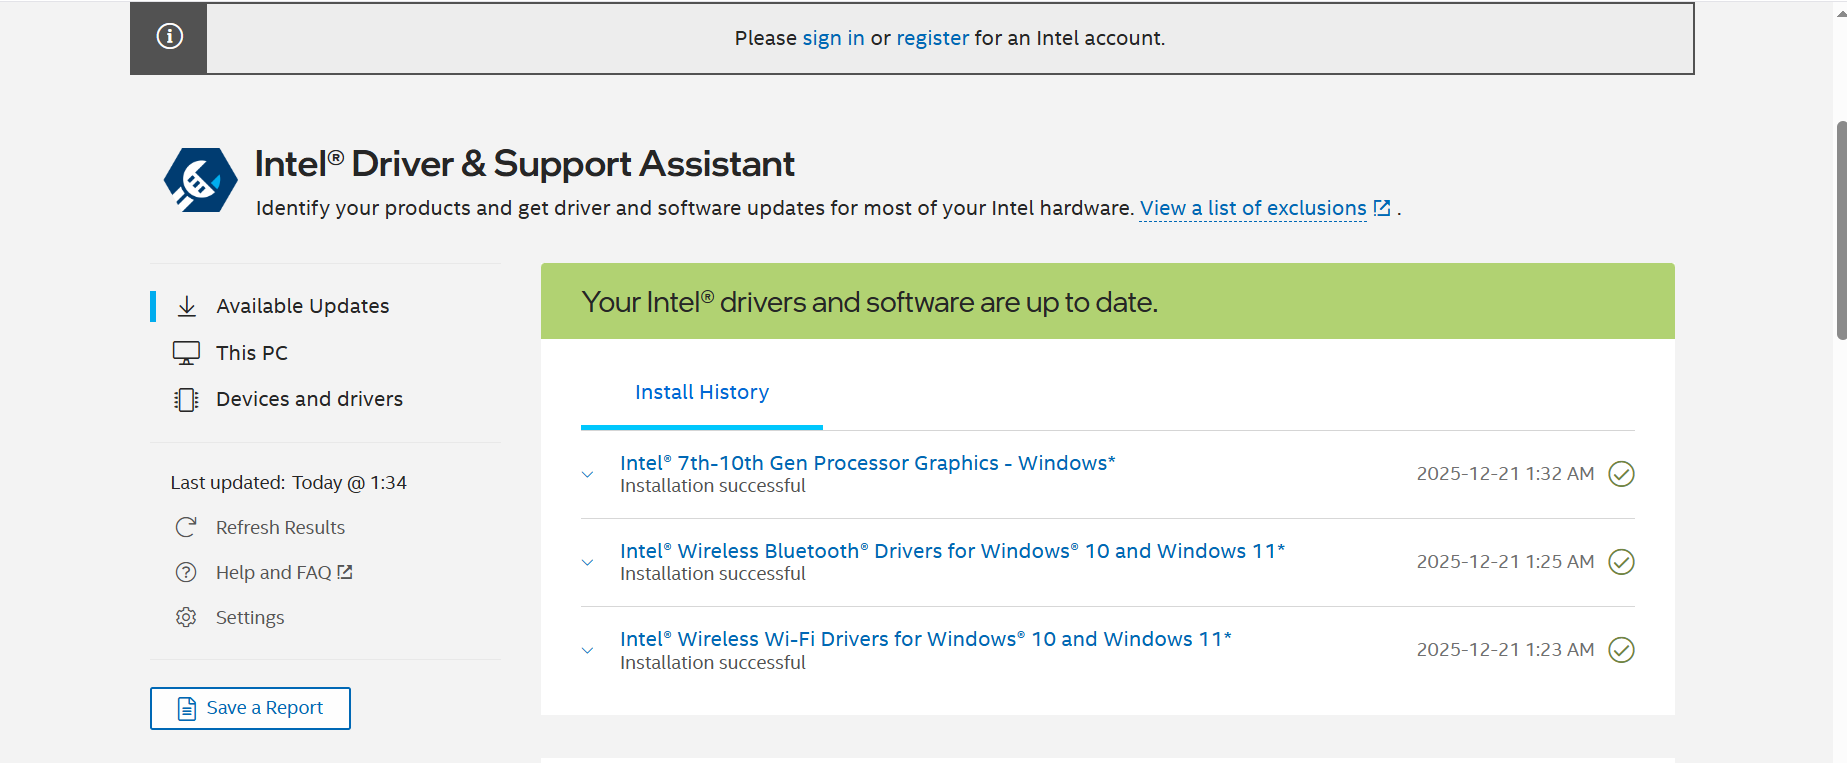Open the register link for an Intel account

[932, 39]
